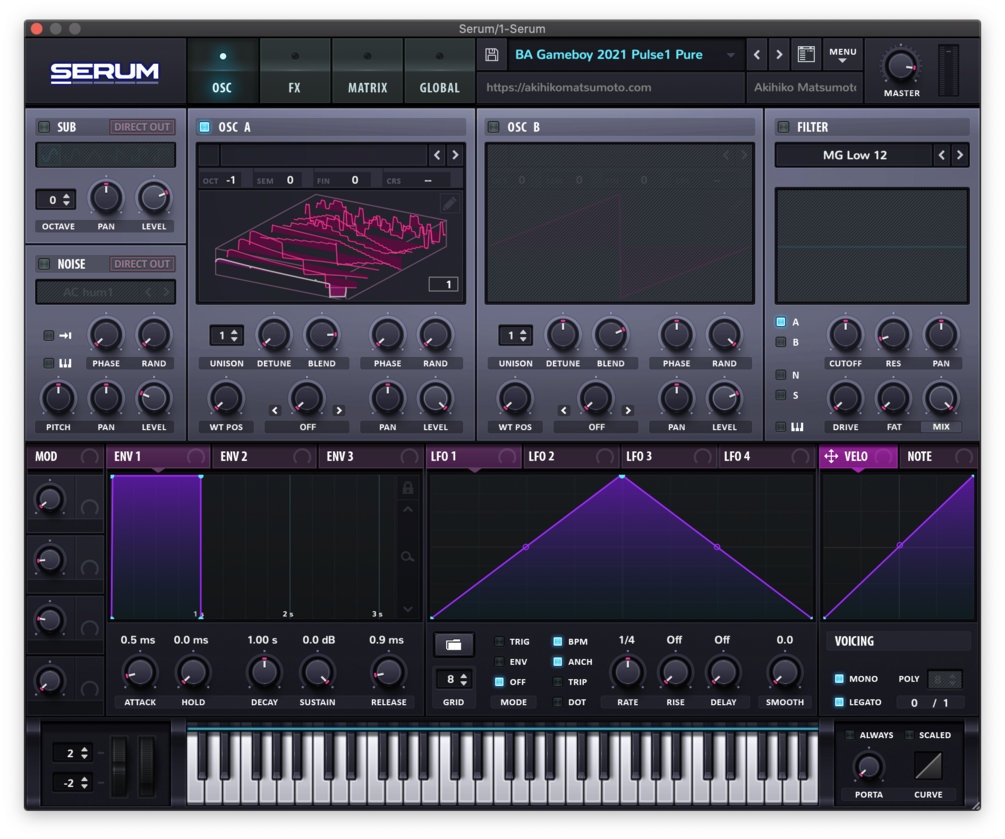1005x839 pixels.
Task: Disable OSC A power switch
Action: [x=204, y=127]
